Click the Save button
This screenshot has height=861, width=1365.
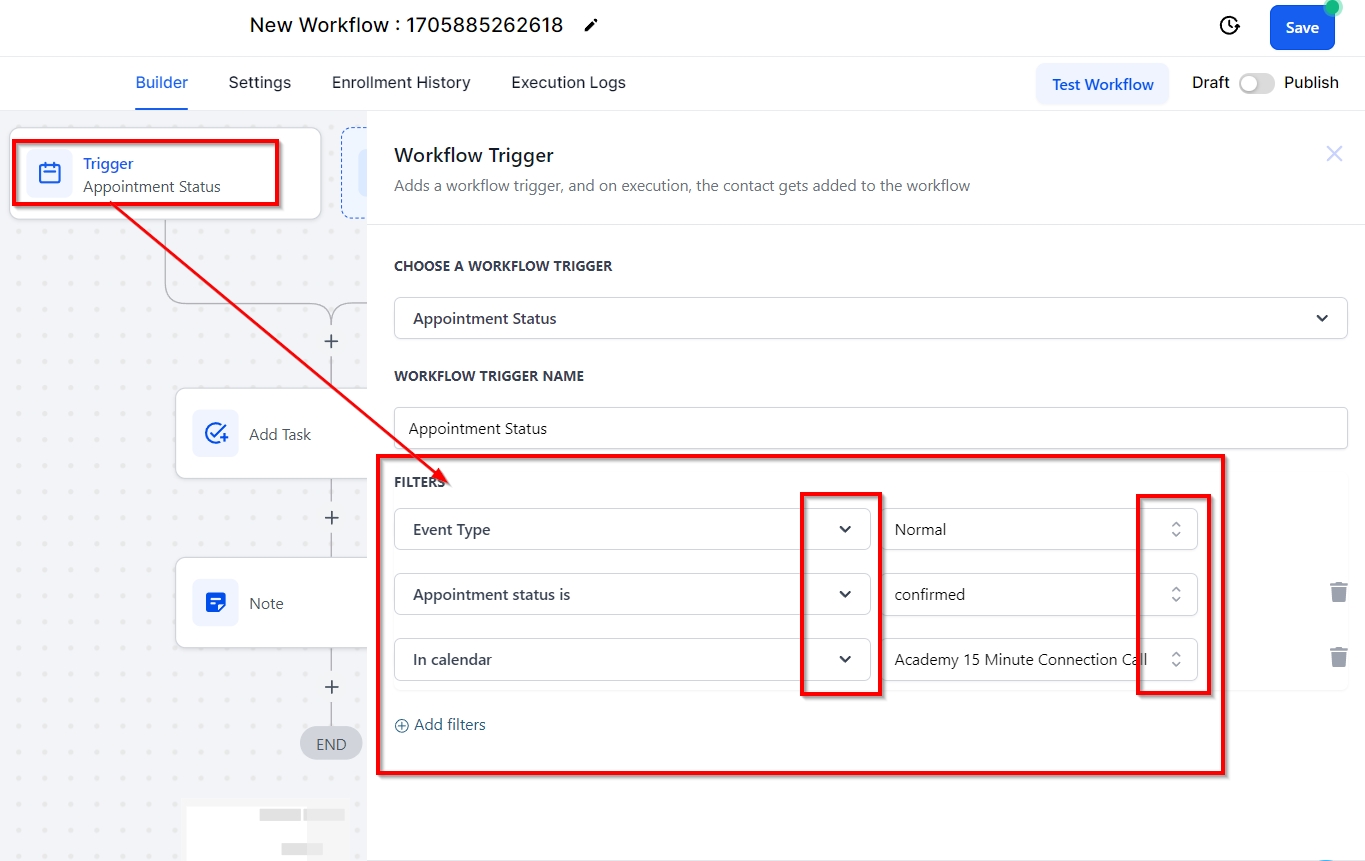[1301, 28]
